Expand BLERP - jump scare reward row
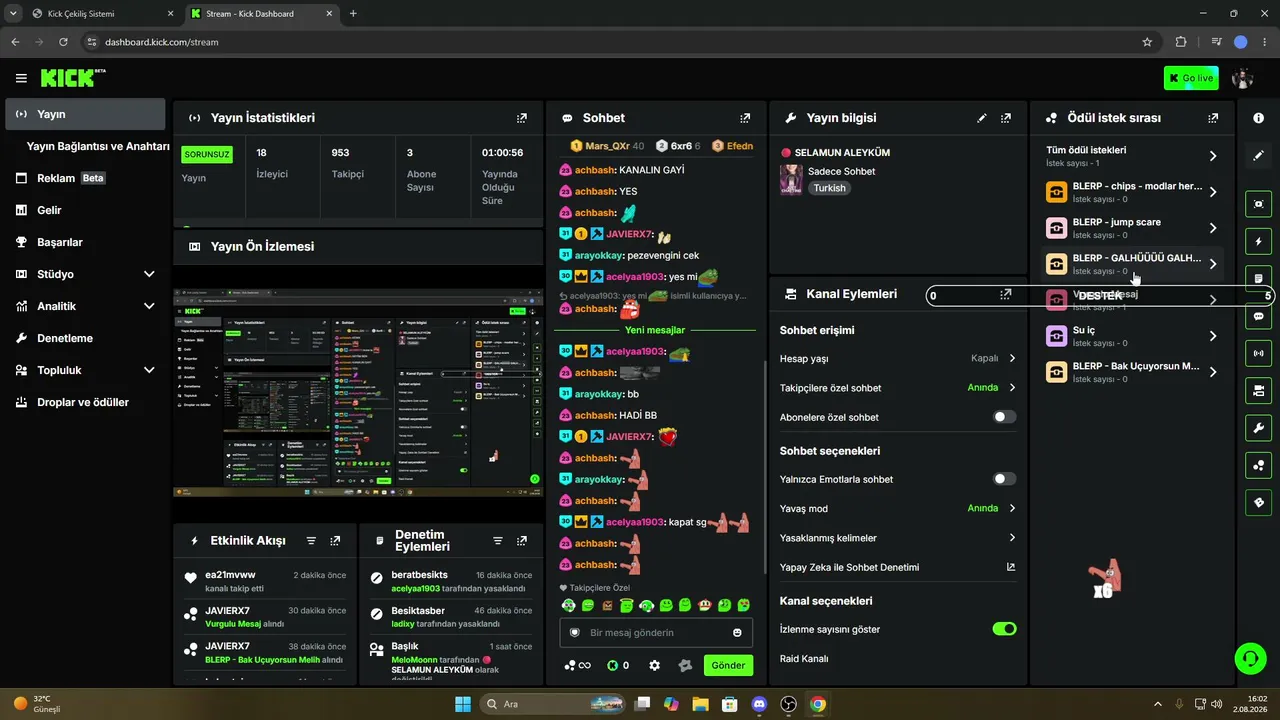Image resolution: width=1280 pixels, height=720 pixels. click(1131, 228)
